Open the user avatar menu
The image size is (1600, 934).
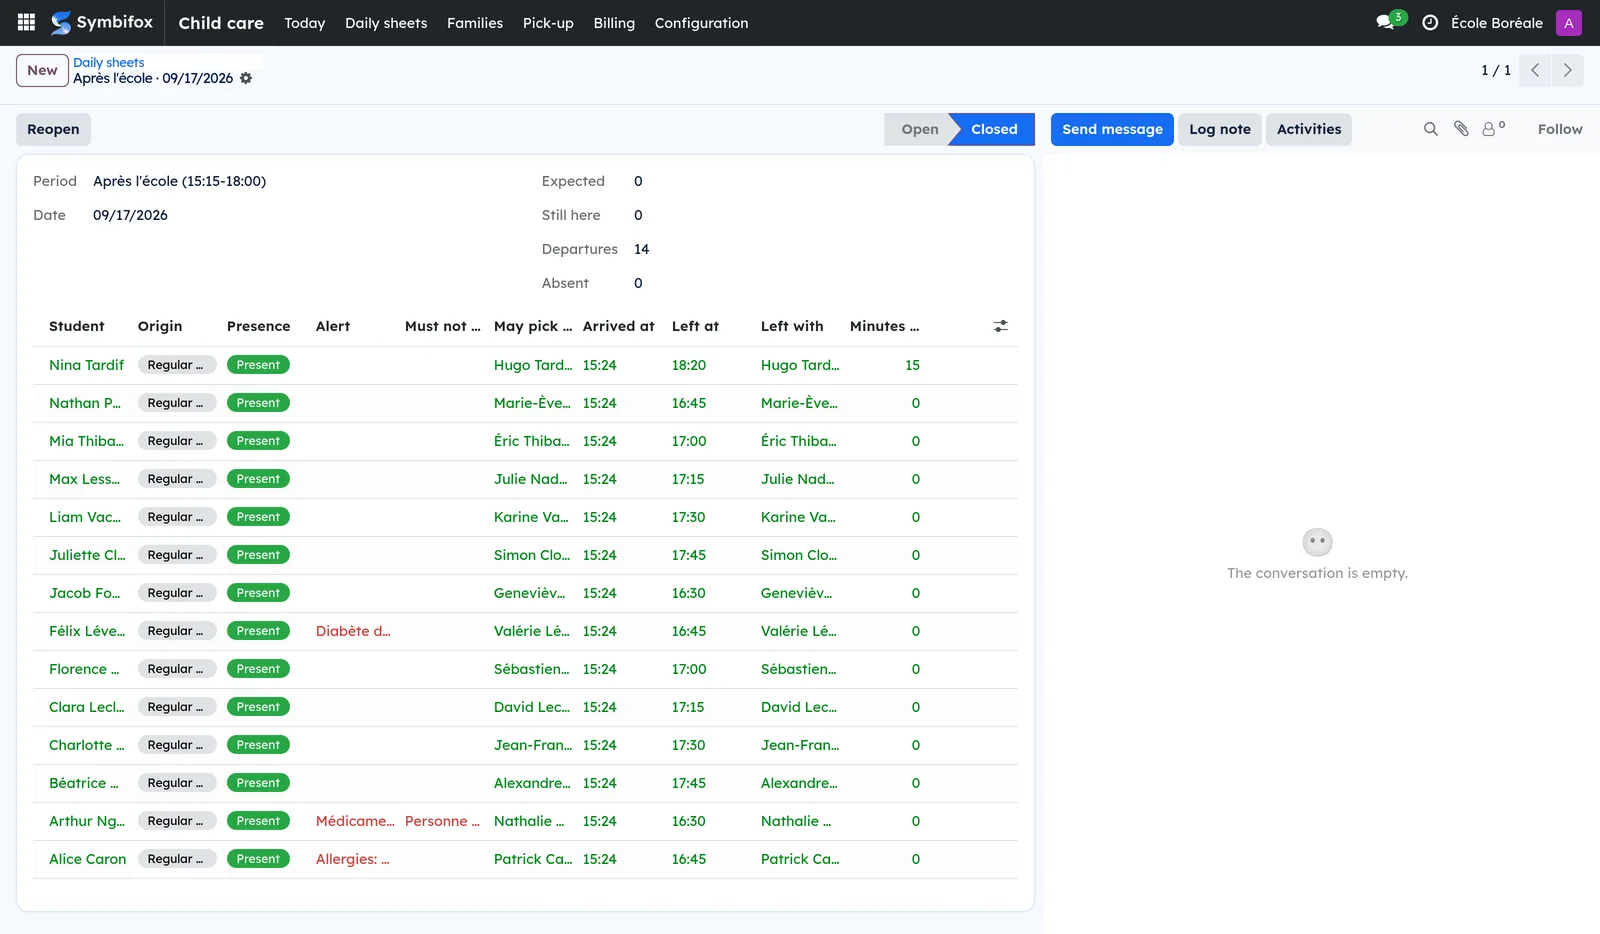tap(1568, 22)
